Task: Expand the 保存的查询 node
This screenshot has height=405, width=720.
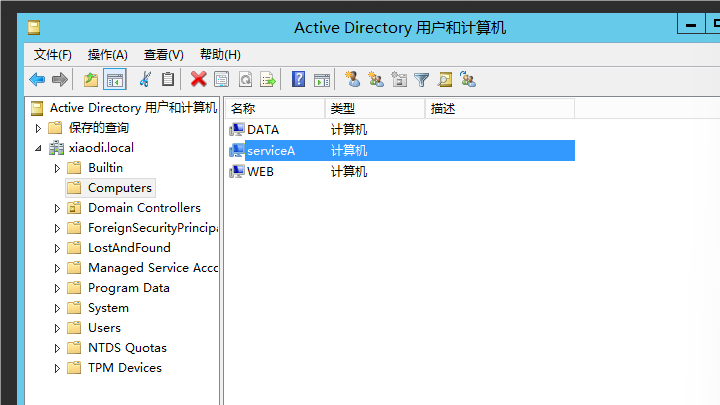Action: [38, 128]
